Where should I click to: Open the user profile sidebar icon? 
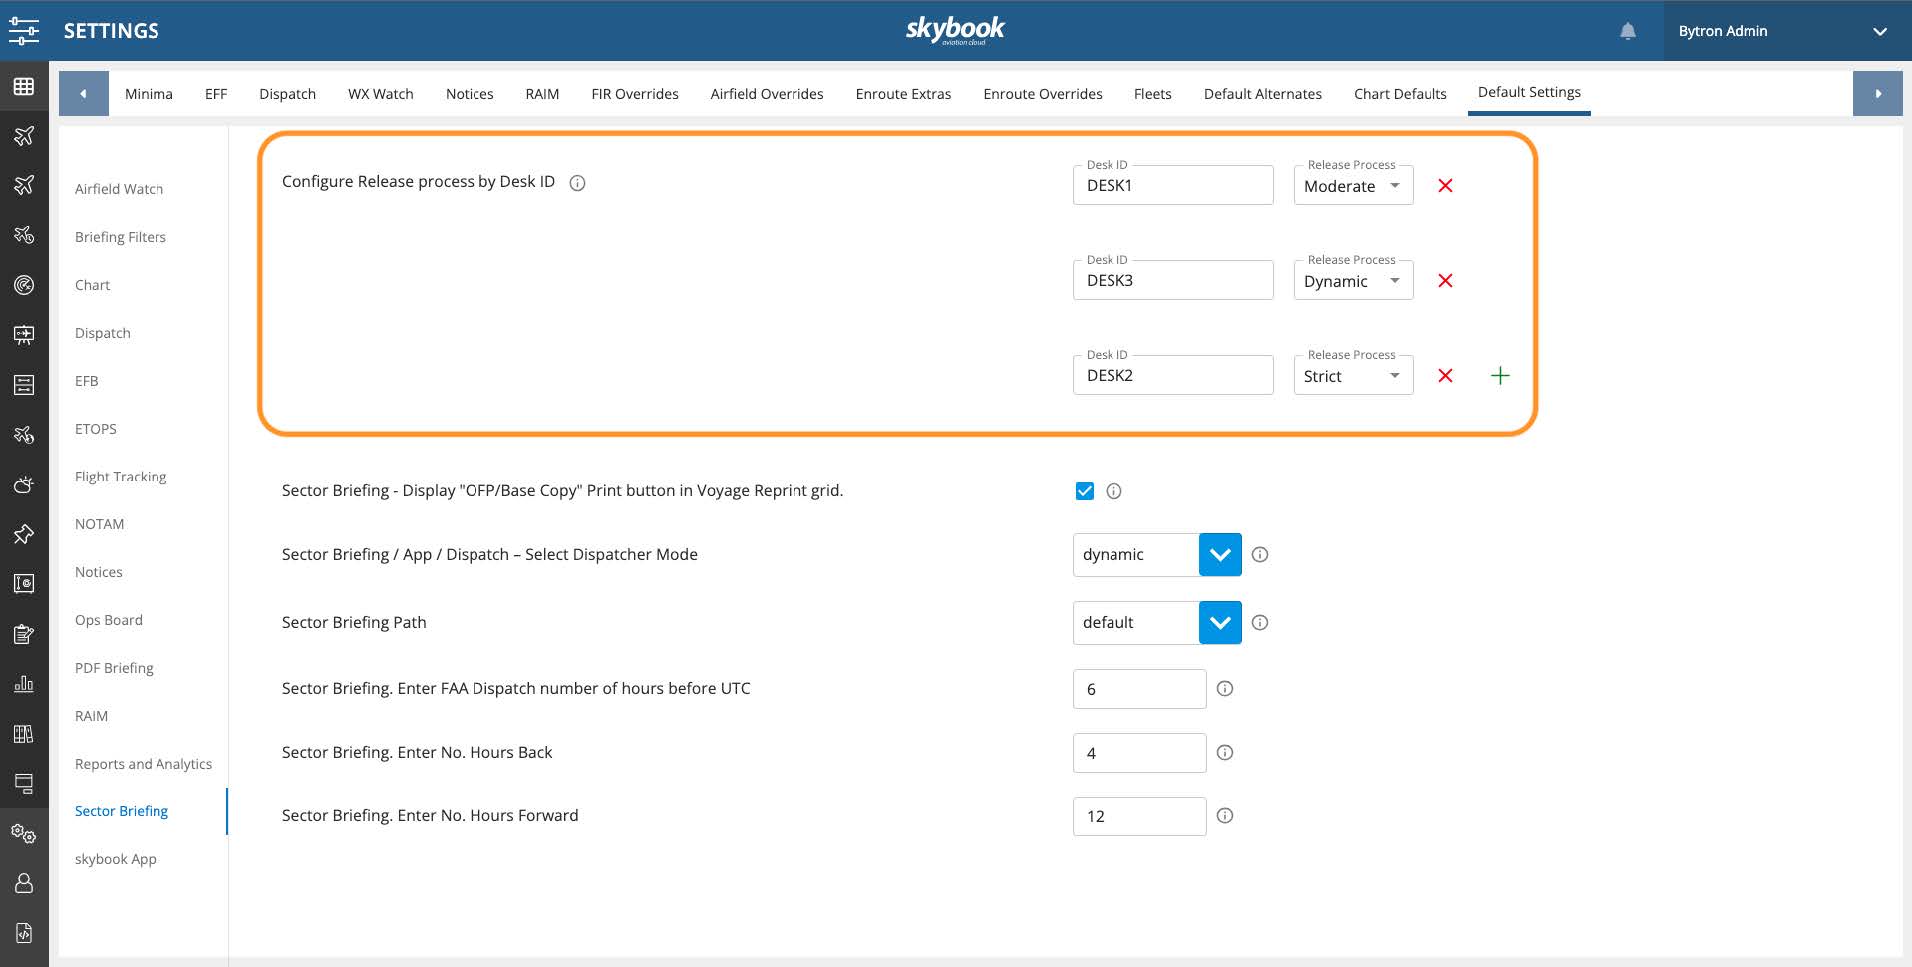pos(24,883)
